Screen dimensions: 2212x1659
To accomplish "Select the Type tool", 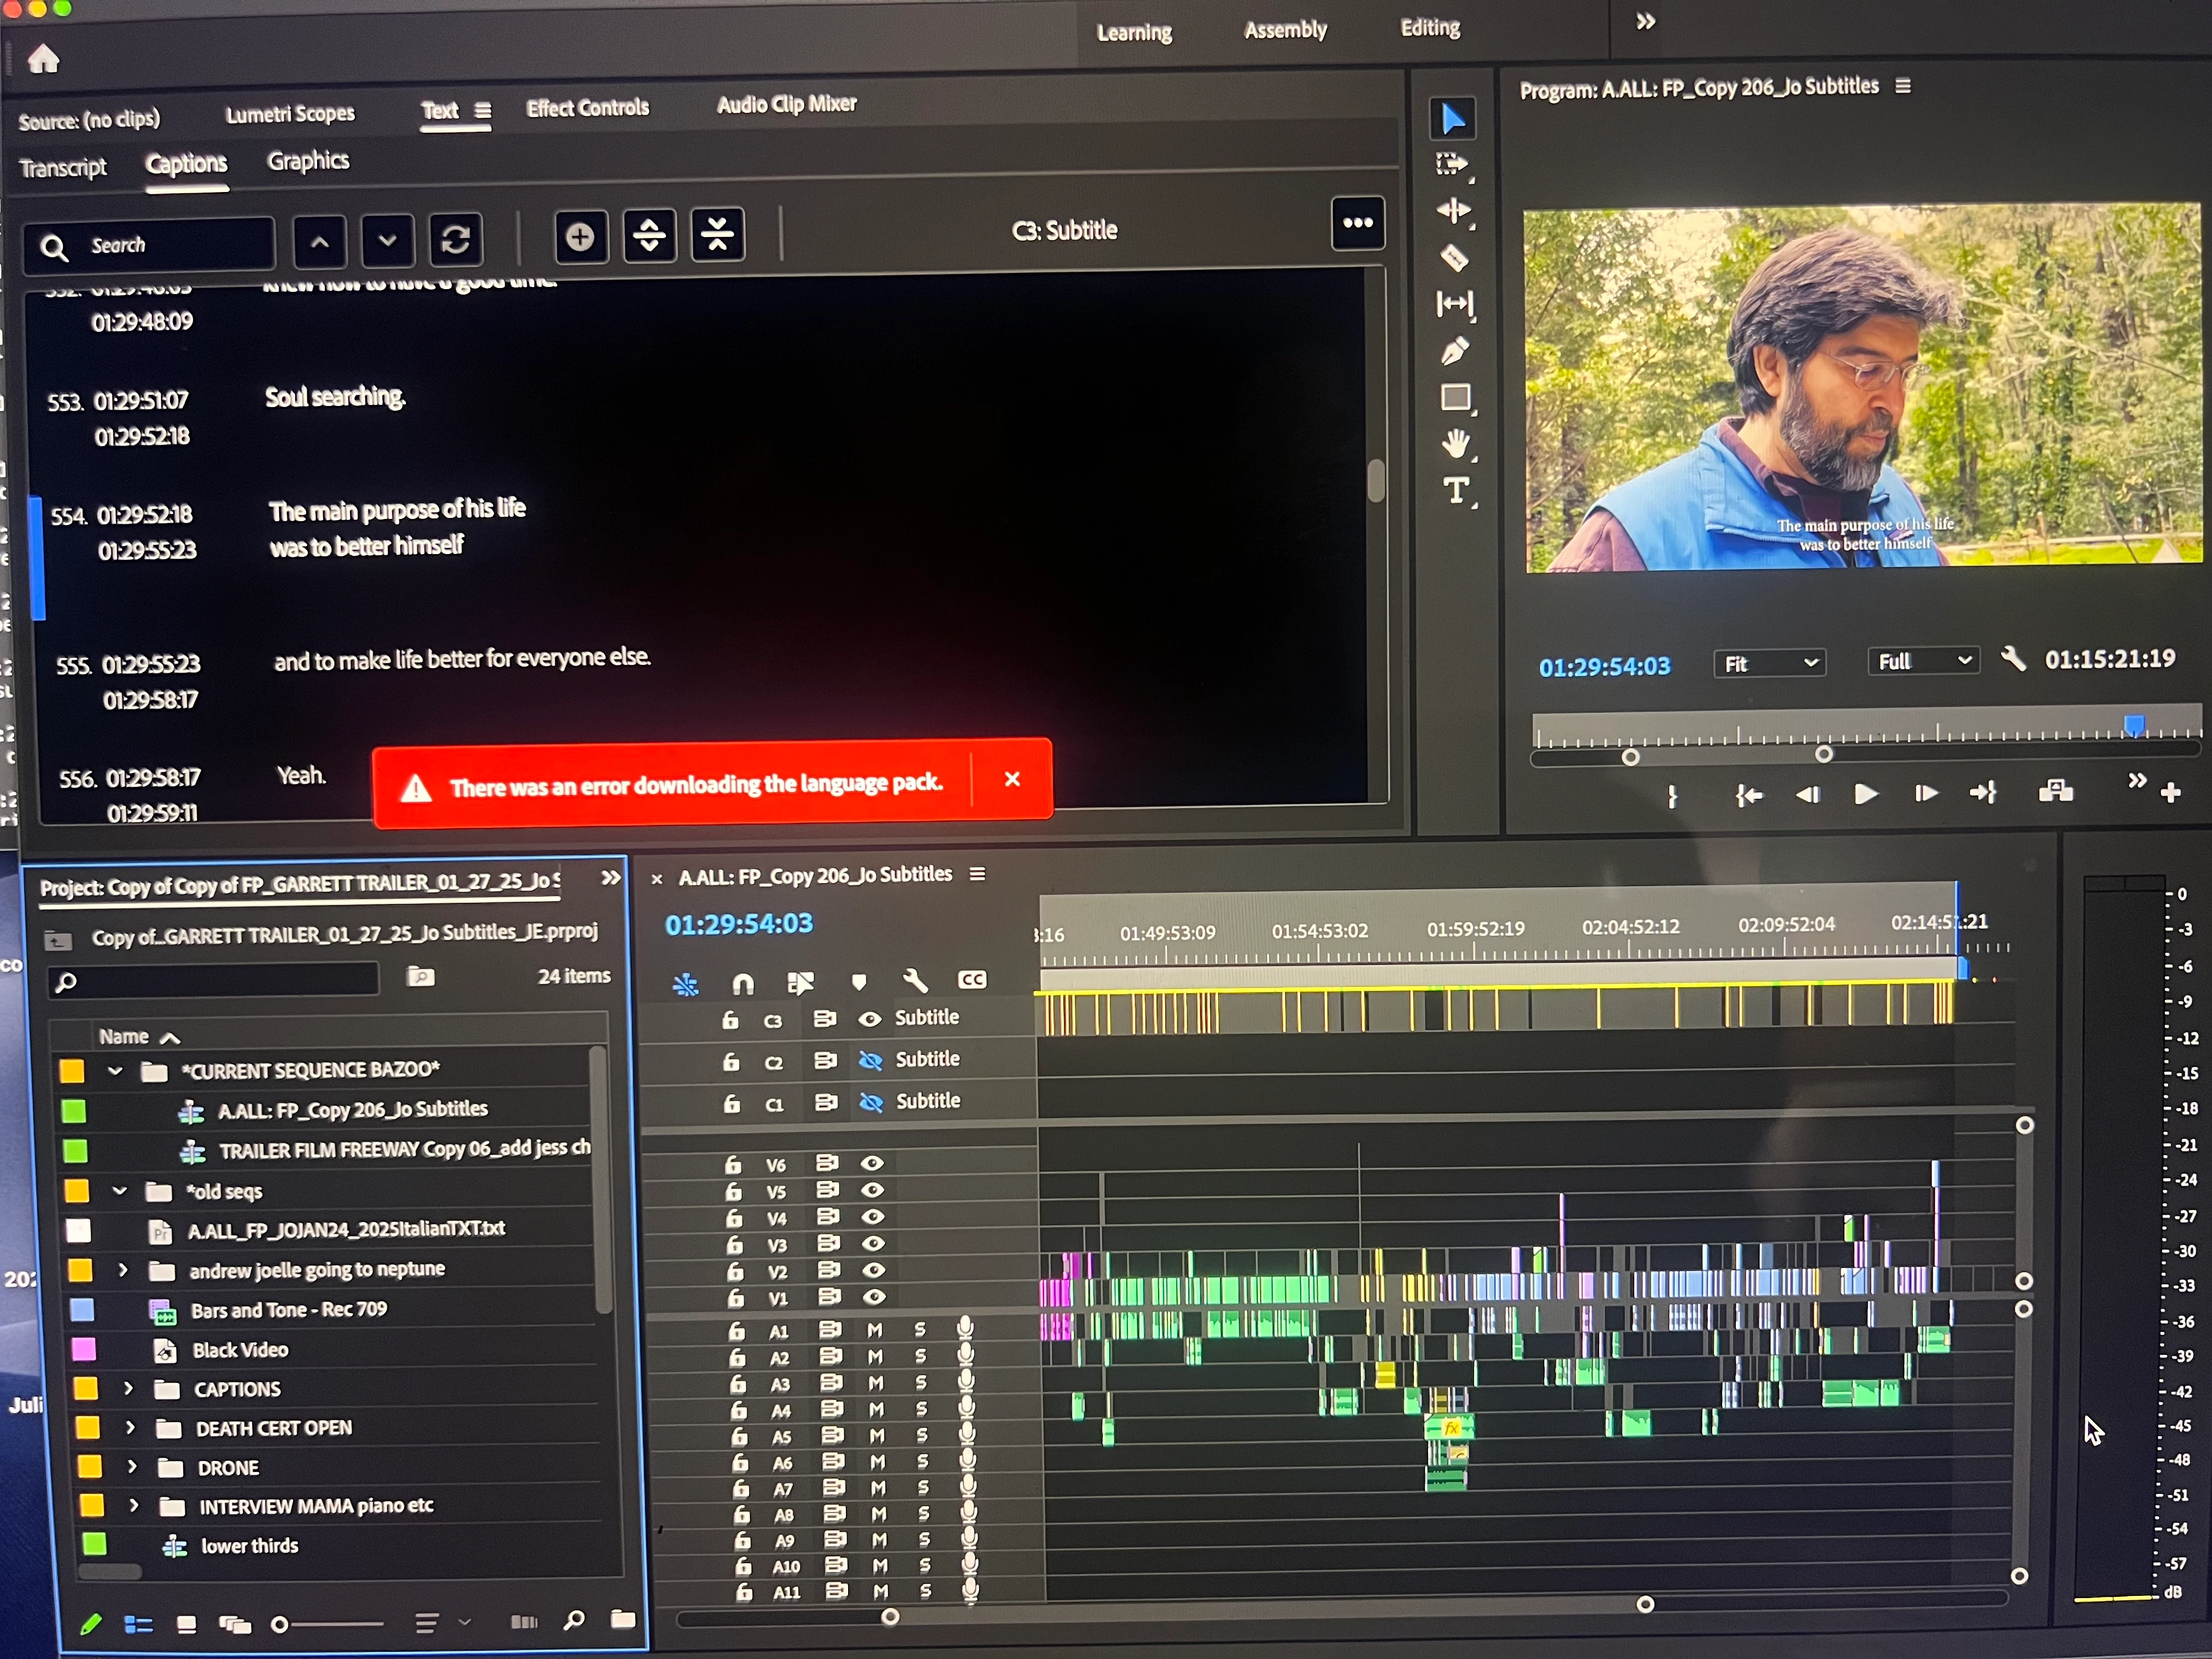I will tap(1456, 491).
